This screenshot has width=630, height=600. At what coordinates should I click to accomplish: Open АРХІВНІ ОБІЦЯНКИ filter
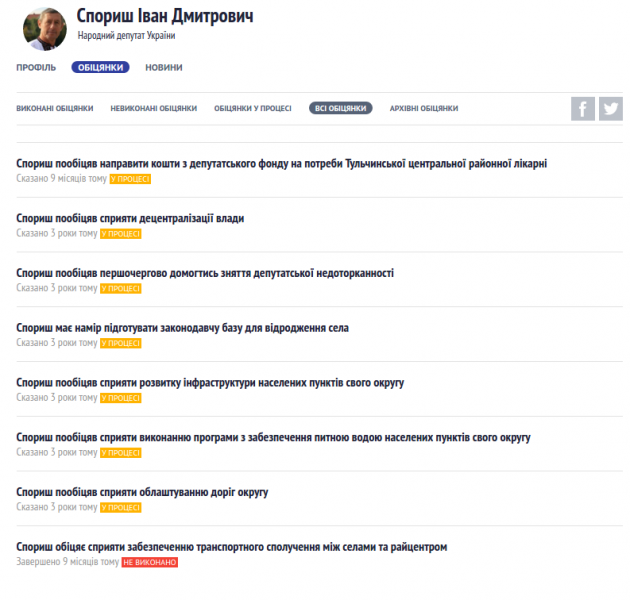click(423, 109)
